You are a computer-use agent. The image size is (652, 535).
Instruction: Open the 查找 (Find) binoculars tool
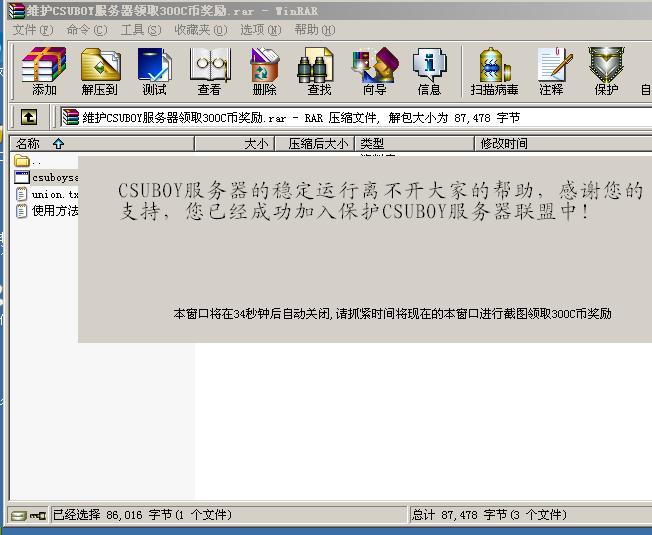click(x=319, y=71)
